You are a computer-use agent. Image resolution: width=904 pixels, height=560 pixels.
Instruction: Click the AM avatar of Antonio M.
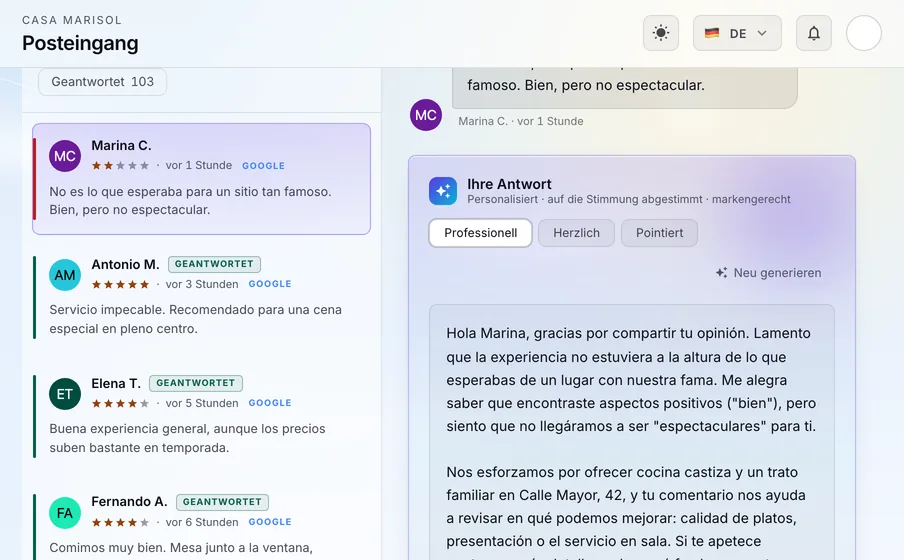[x=65, y=275]
